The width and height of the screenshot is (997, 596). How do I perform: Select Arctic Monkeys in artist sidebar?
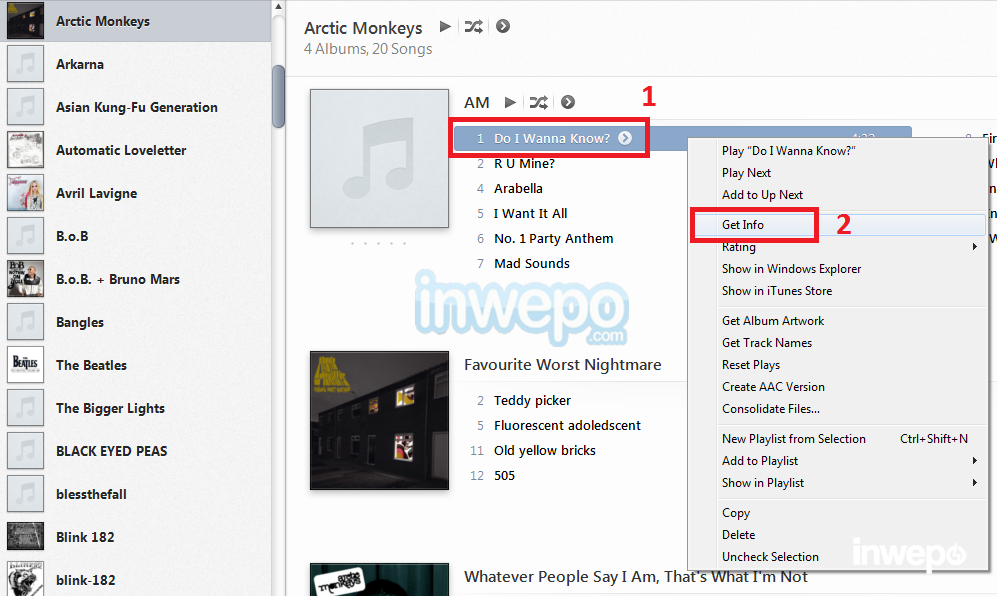(x=135, y=21)
